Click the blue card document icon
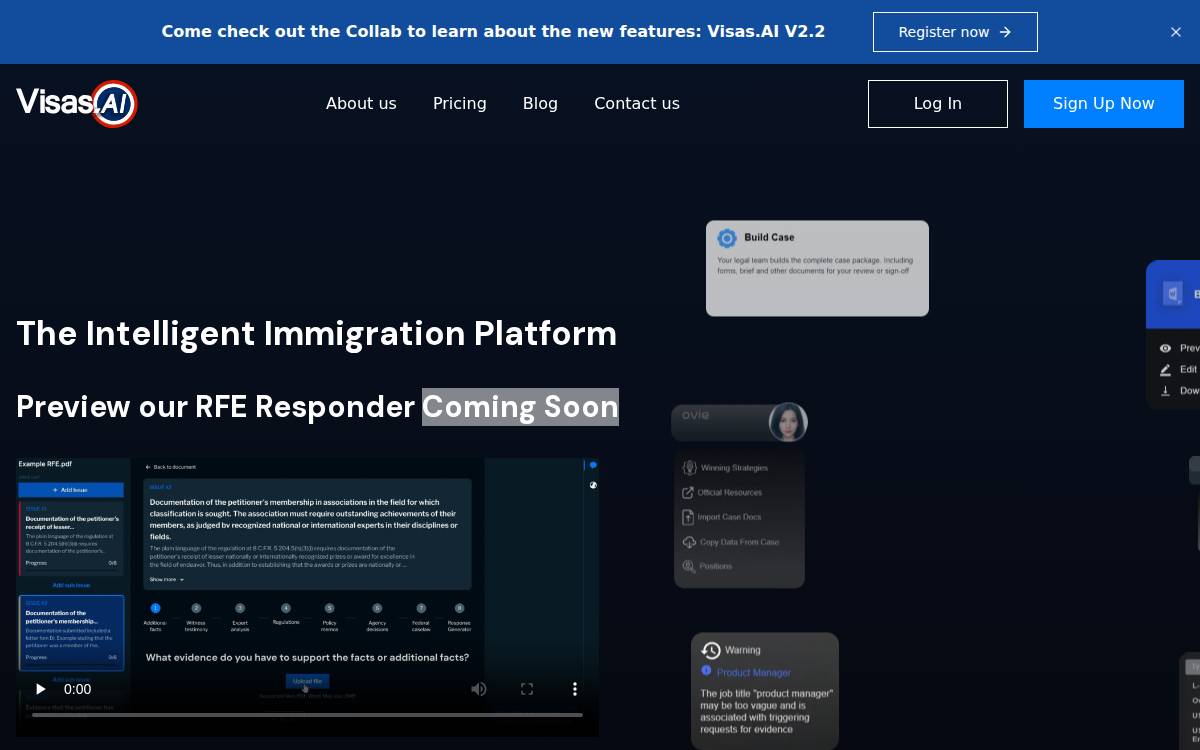Viewport: 1200px width, 750px height. 1172,294
